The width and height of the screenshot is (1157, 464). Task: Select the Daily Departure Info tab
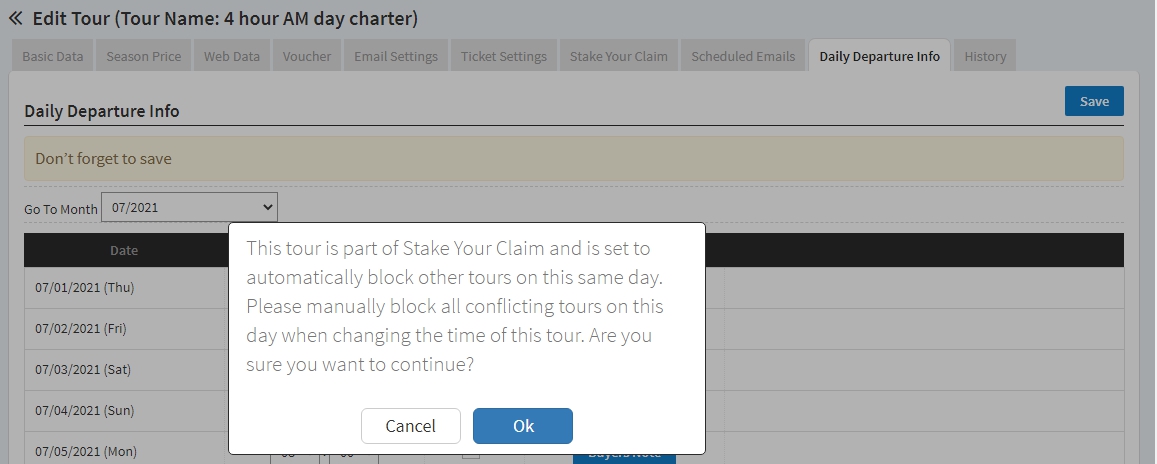tap(880, 56)
